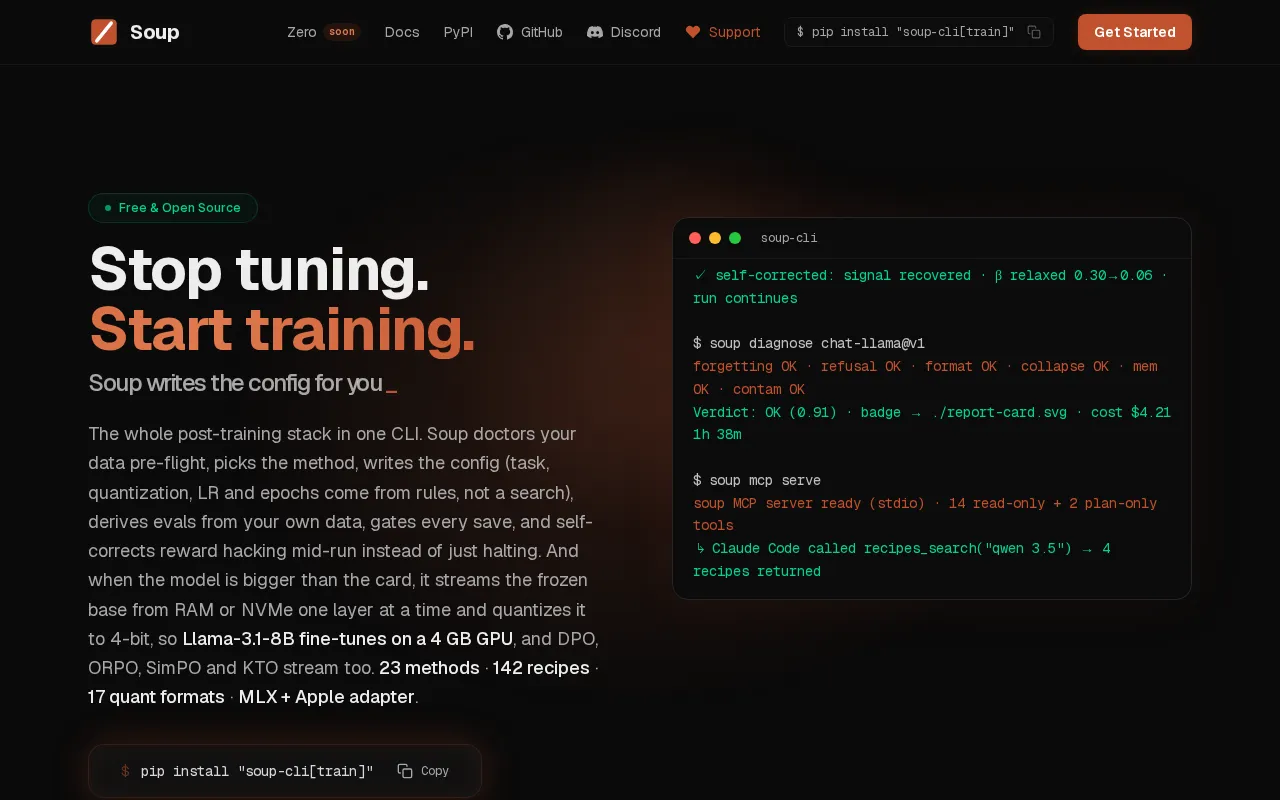This screenshot has width=1280, height=800.
Task: Click the GitHub octocat icon
Action: (505, 32)
